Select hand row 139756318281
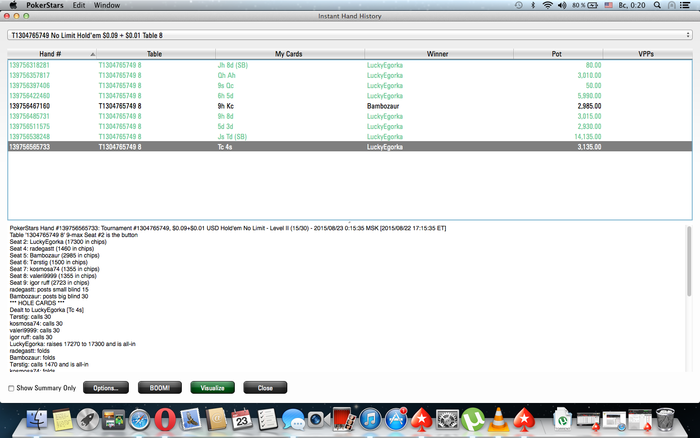 (x=350, y=65)
